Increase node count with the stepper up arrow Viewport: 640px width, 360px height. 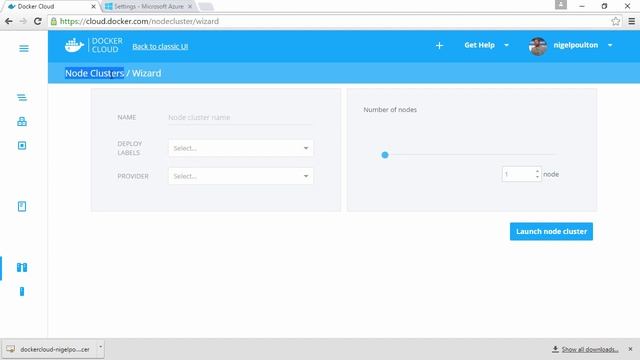tap(537, 171)
